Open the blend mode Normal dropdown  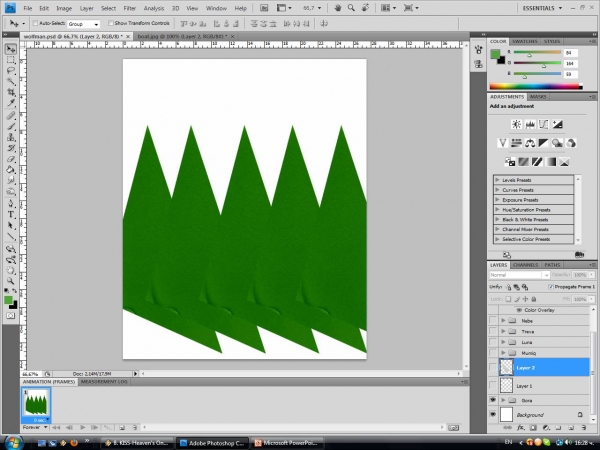[x=519, y=275]
